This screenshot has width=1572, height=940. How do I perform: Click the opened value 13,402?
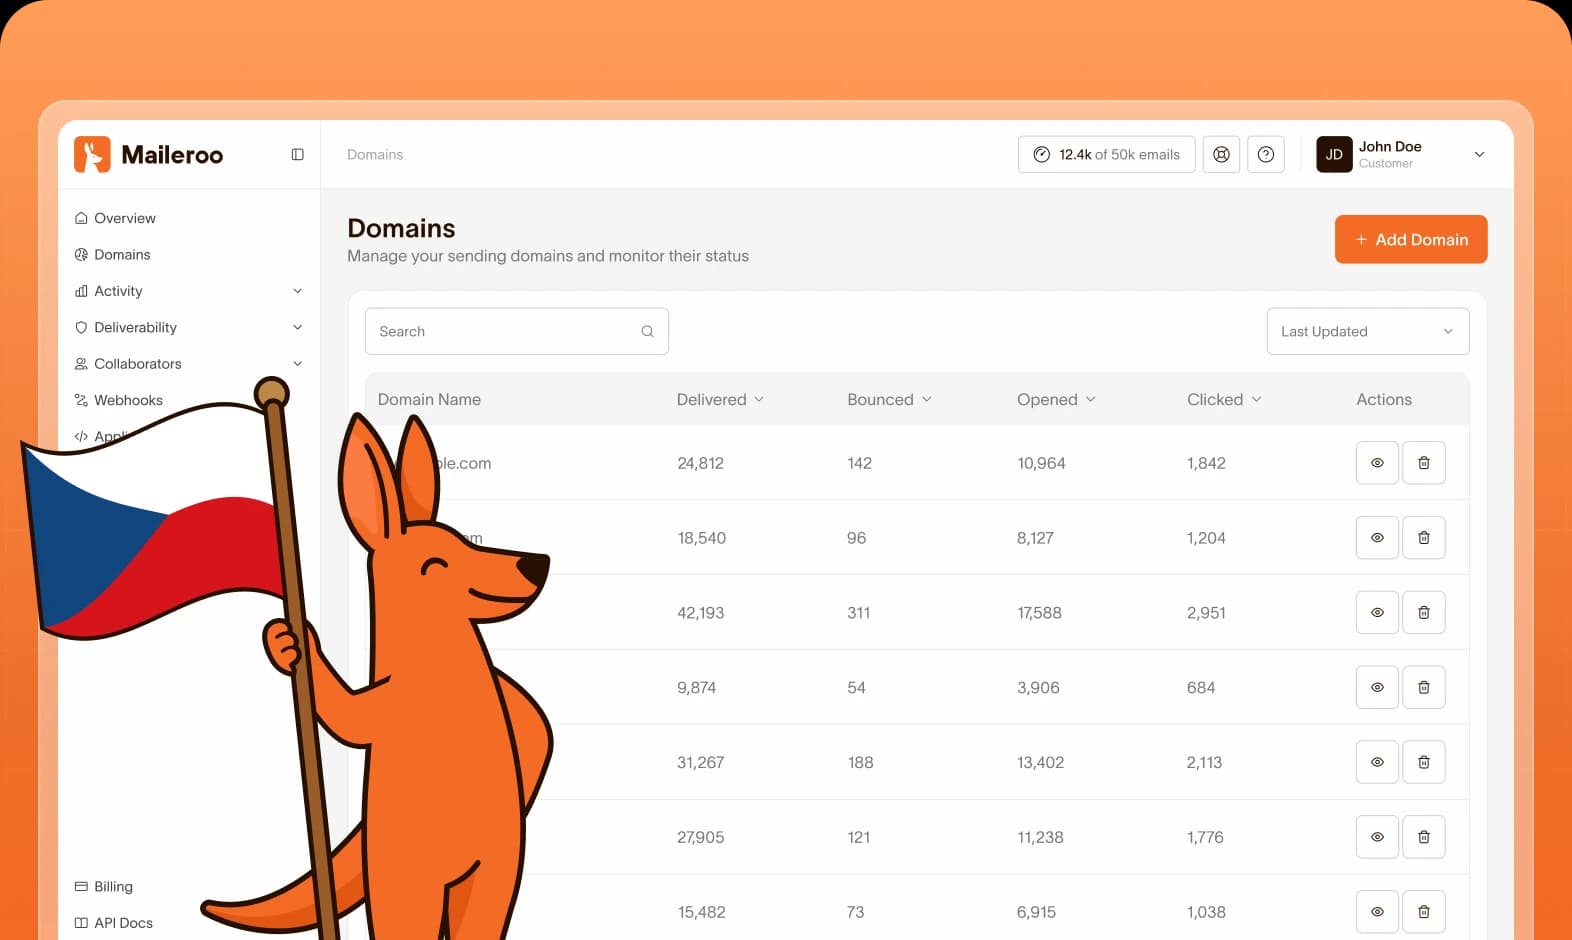(1040, 763)
